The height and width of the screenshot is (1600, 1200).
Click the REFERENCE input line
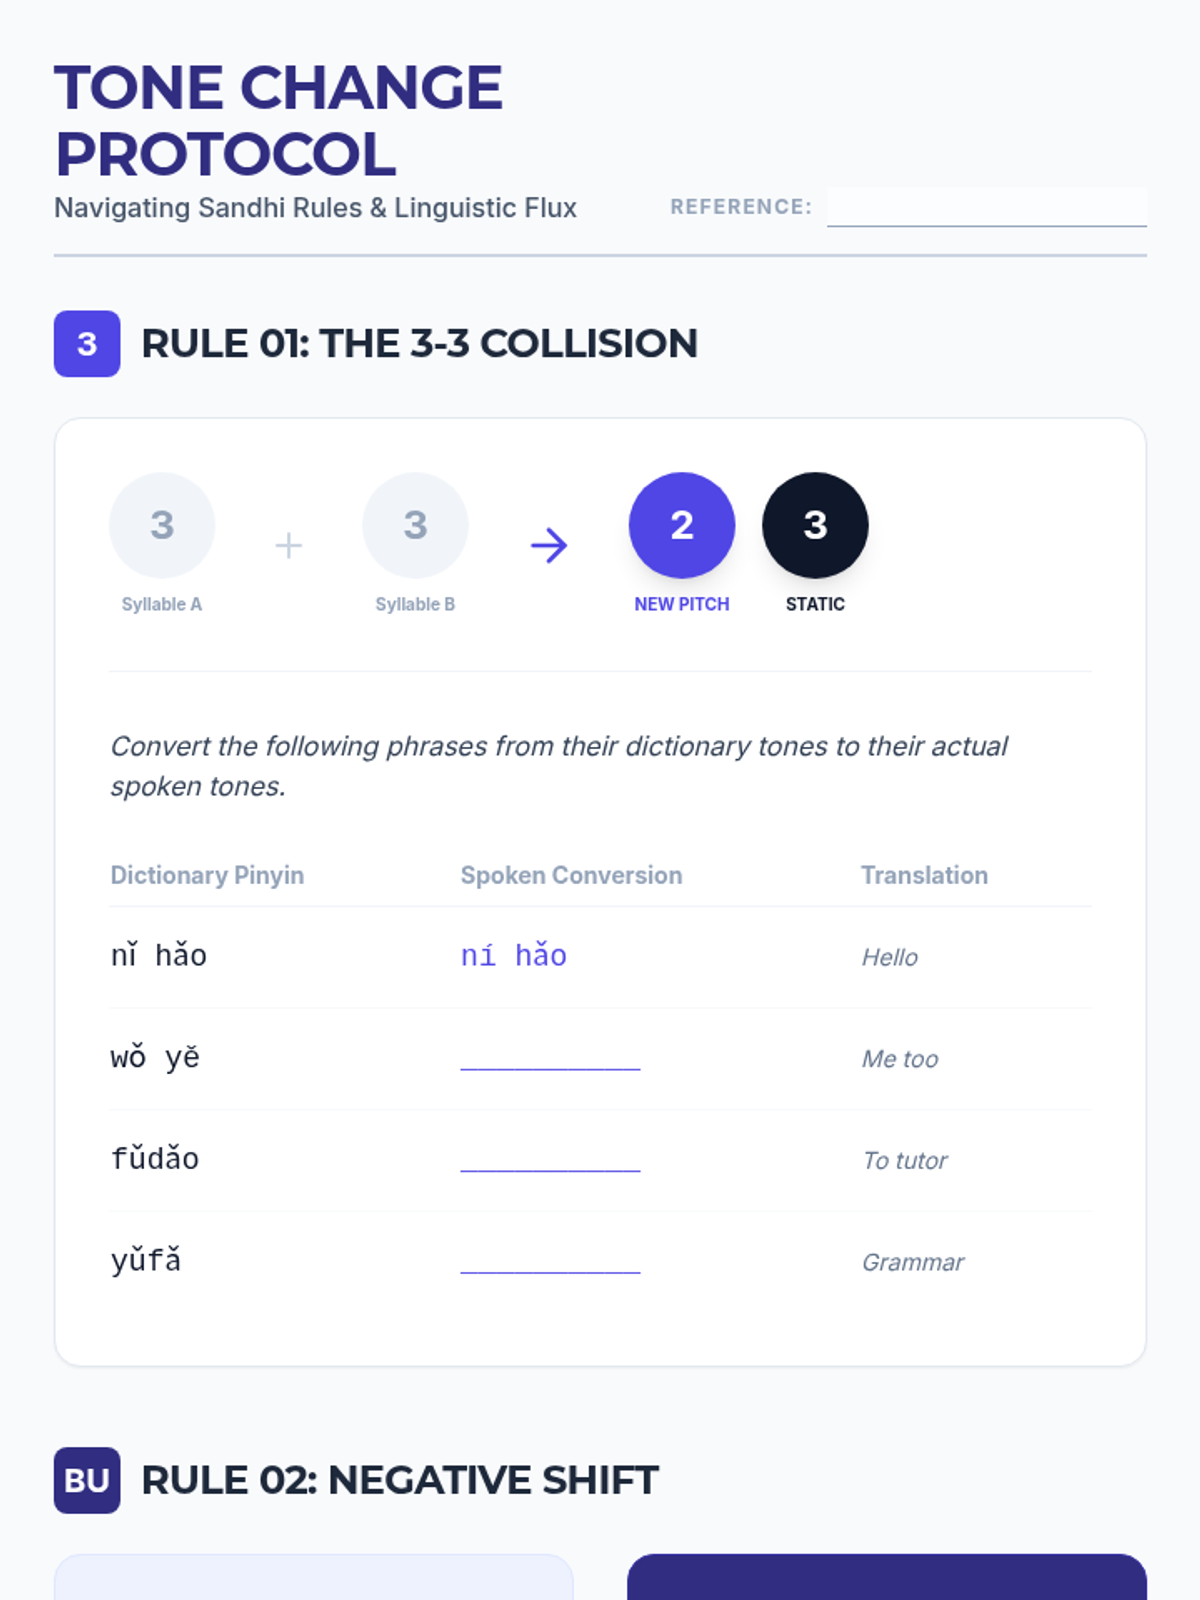click(987, 207)
